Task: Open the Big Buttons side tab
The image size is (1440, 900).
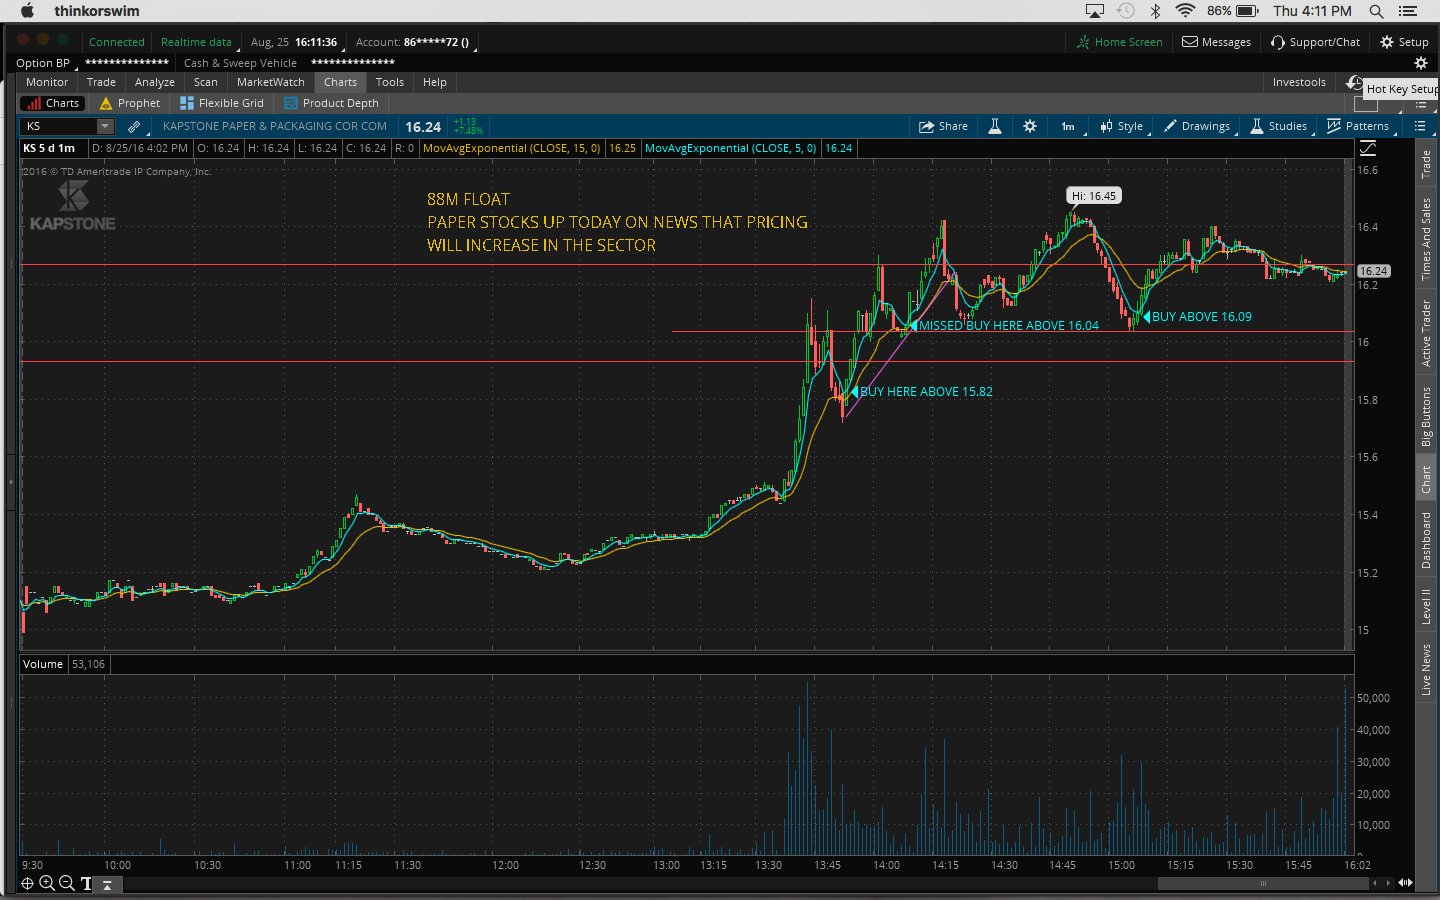Action: click(1427, 416)
